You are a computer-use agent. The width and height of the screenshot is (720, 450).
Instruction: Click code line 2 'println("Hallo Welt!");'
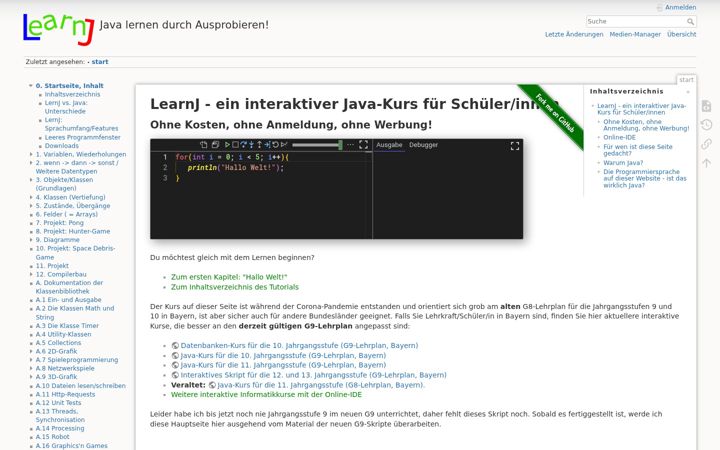click(236, 168)
